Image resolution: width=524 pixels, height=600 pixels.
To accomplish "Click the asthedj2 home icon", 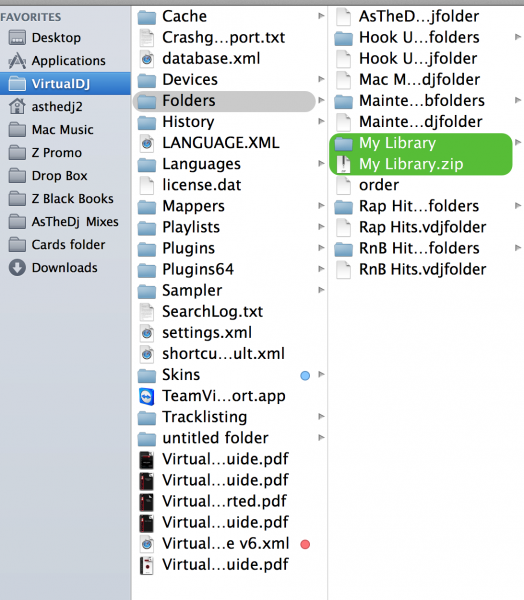I will click(x=17, y=106).
